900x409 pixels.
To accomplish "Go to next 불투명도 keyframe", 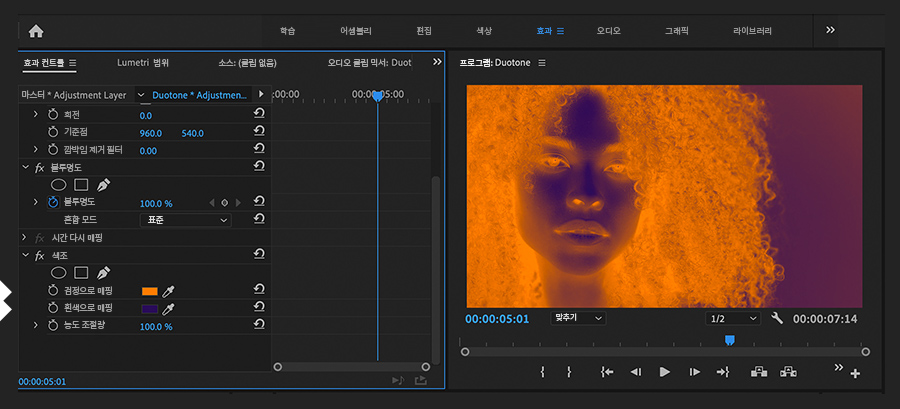I will [x=238, y=202].
